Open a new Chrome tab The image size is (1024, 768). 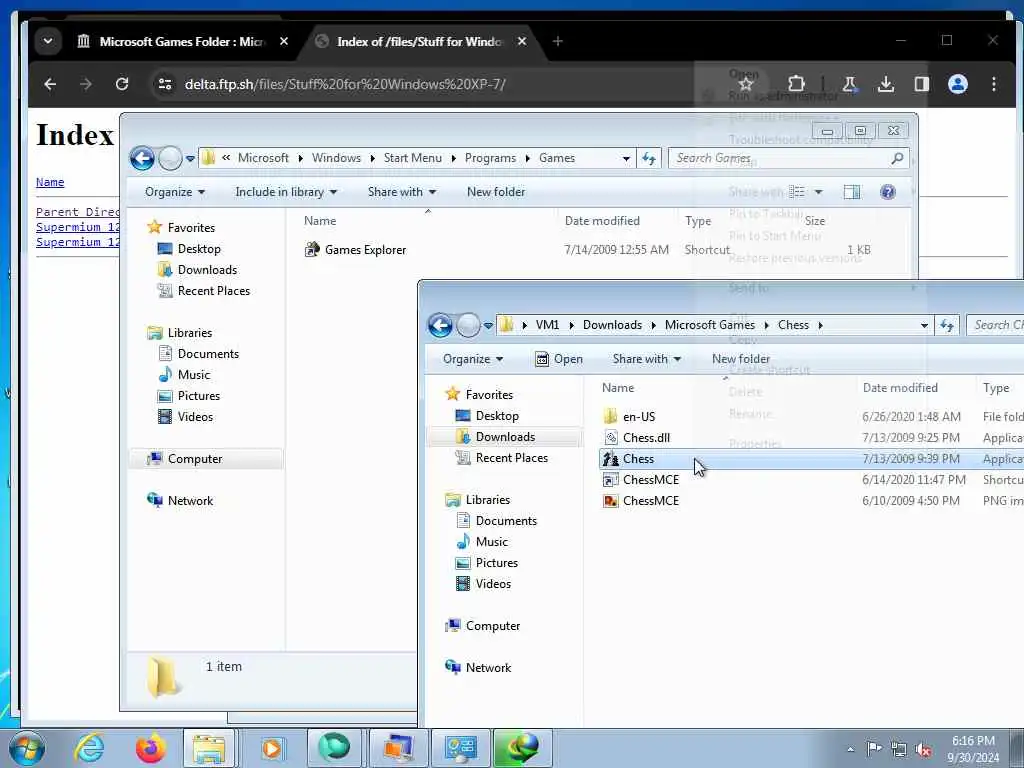(x=557, y=41)
